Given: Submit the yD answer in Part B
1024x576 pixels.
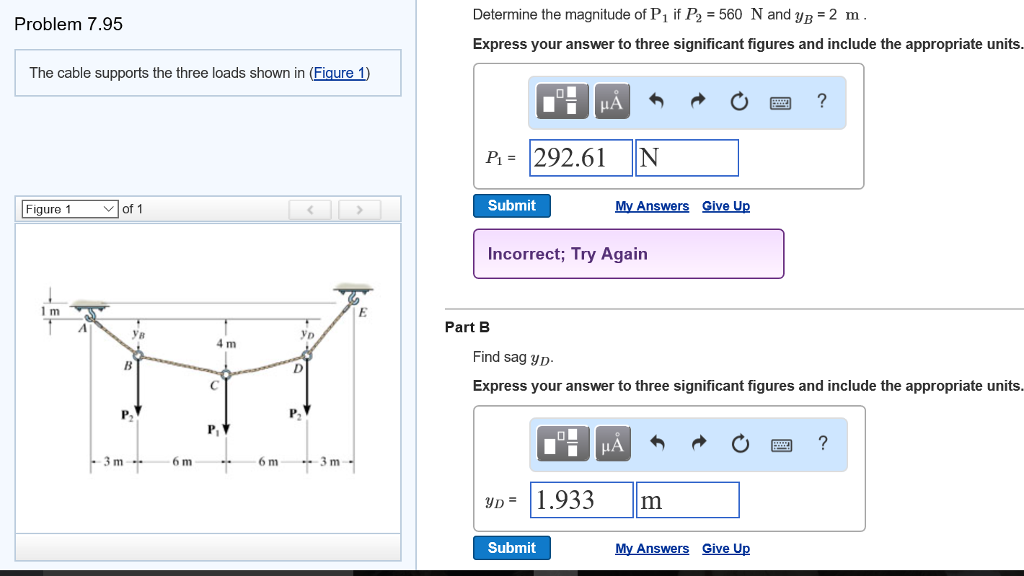Looking at the screenshot, I should 511,547.
